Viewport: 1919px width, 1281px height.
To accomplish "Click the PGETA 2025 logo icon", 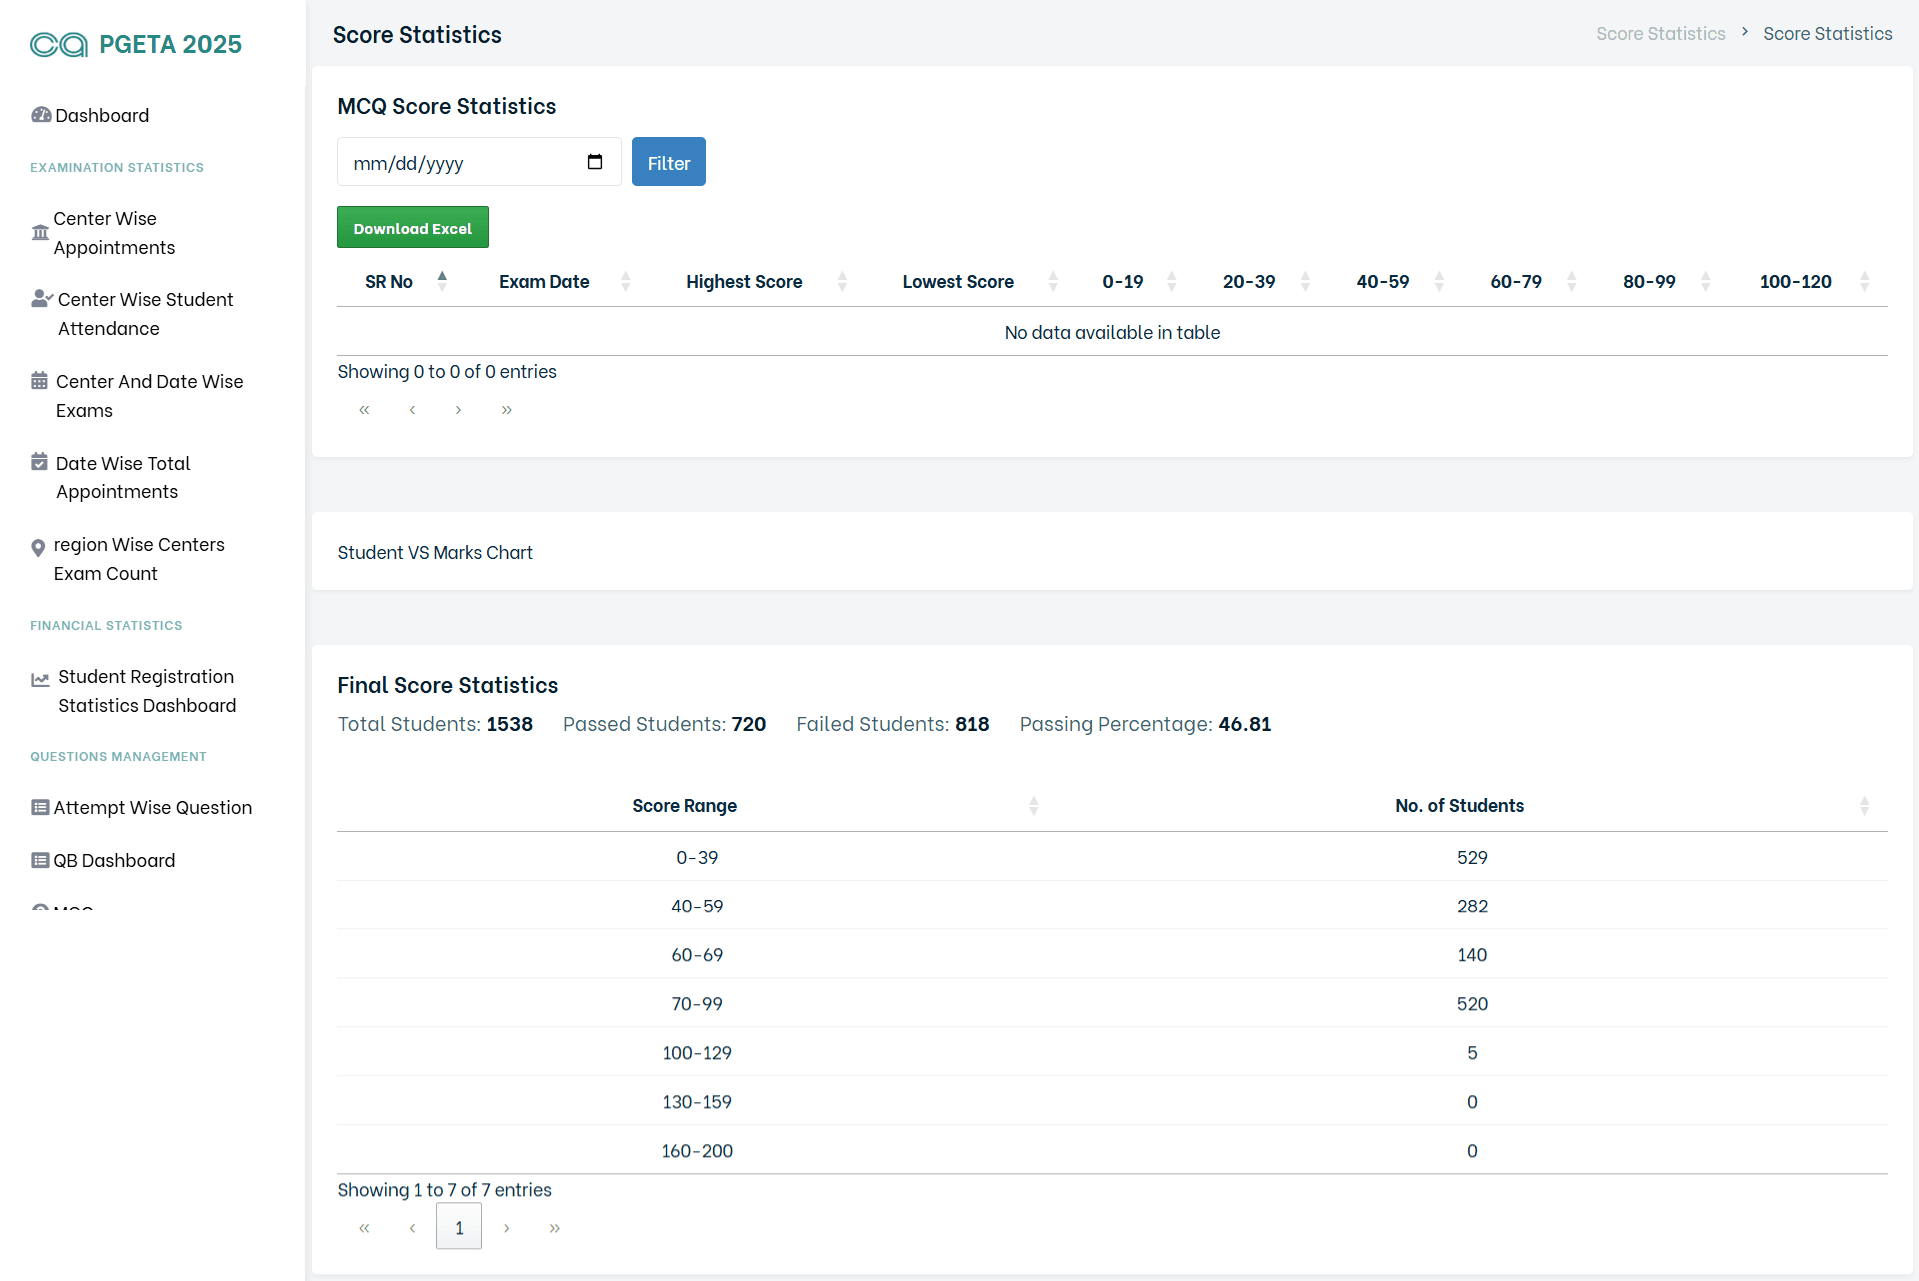I will coord(58,45).
